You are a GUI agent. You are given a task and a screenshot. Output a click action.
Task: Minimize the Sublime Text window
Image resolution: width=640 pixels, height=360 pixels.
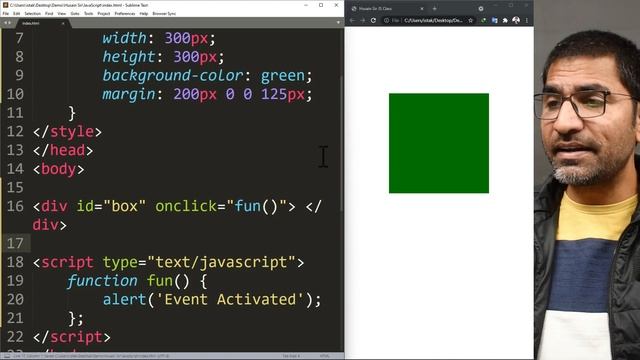pyautogui.click(x=306, y=5)
